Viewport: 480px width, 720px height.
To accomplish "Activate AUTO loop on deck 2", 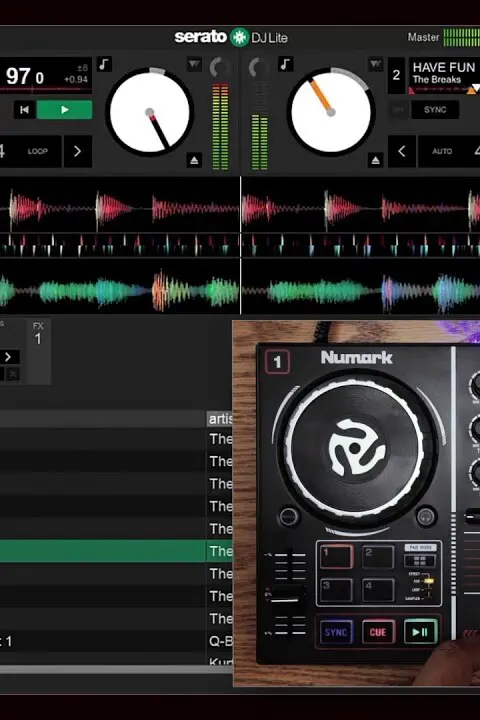I will (442, 151).
